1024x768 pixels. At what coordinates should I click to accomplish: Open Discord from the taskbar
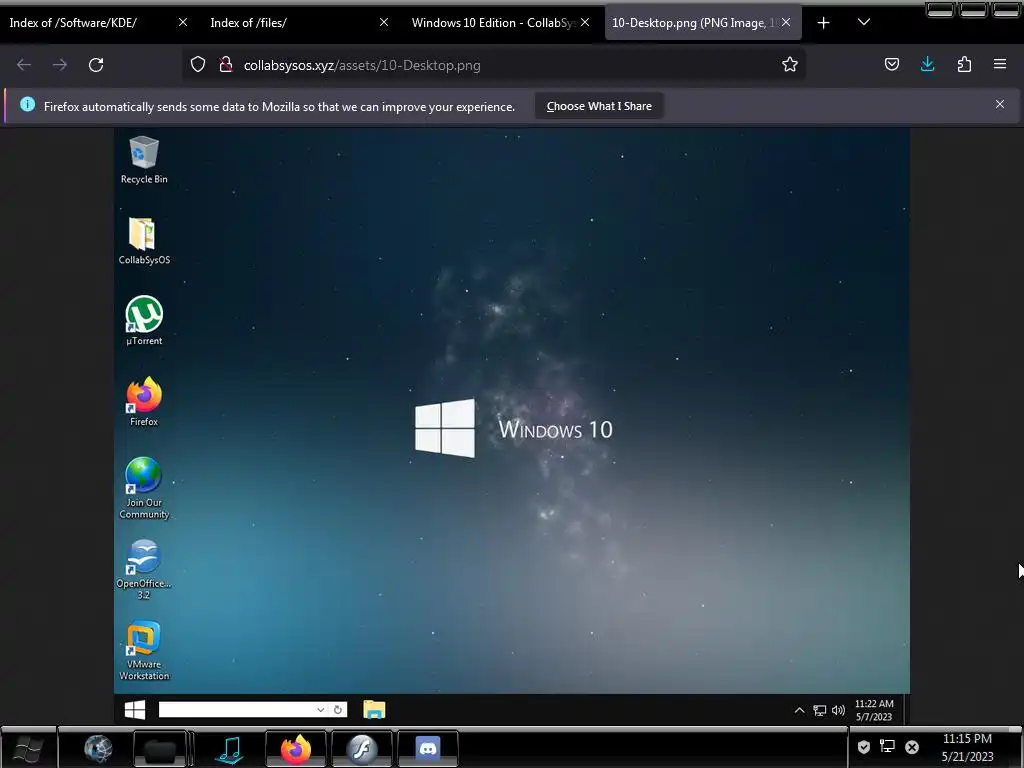point(428,748)
